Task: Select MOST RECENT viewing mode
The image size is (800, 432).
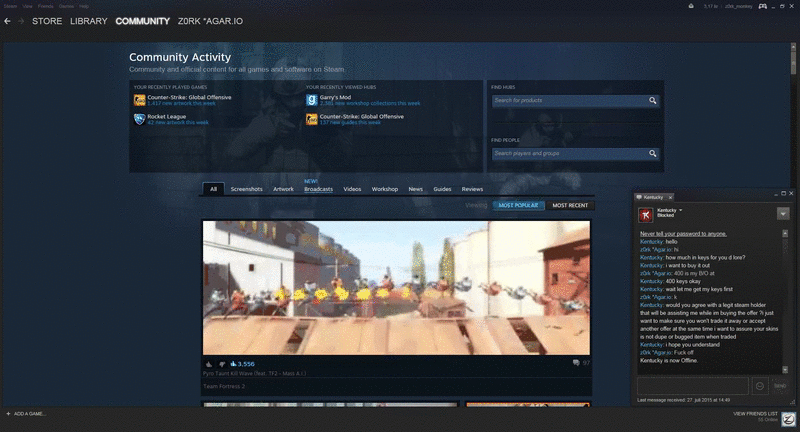Action: (x=570, y=206)
